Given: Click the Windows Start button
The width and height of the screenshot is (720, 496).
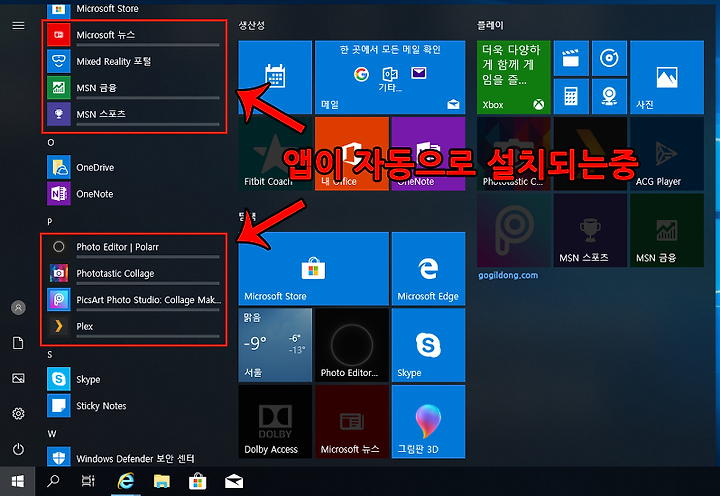Looking at the screenshot, I should (17, 481).
